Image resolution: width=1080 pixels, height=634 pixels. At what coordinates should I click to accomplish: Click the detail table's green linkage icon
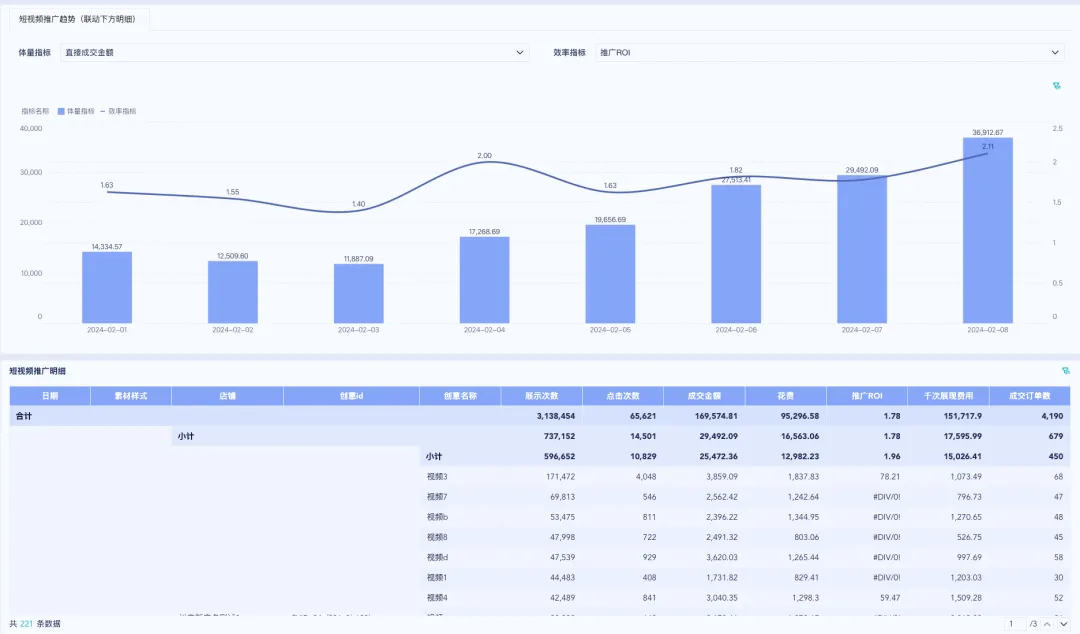coord(1065,370)
